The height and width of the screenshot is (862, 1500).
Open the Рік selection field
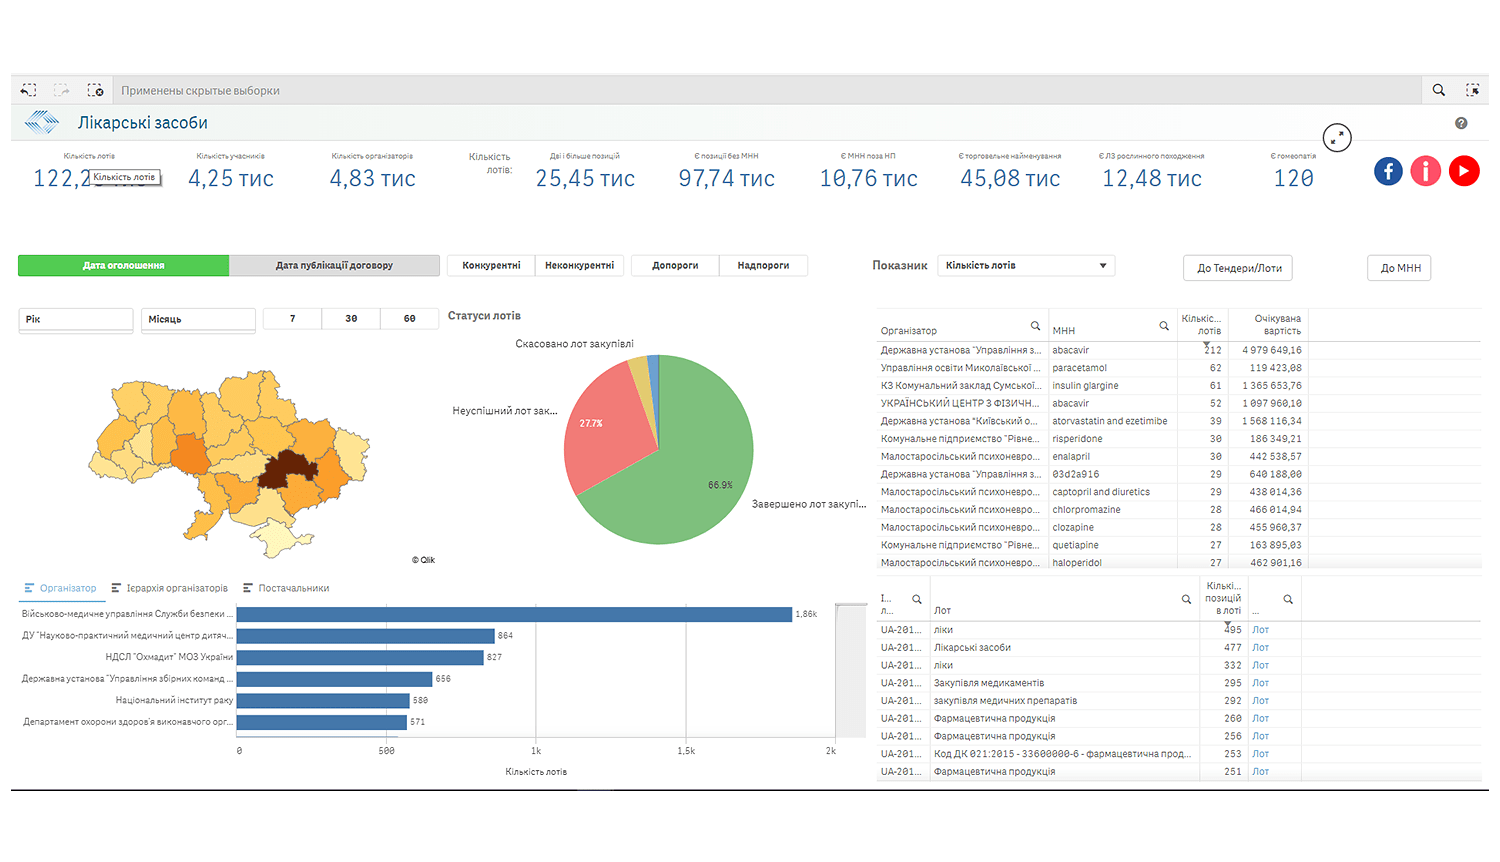click(x=75, y=319)
